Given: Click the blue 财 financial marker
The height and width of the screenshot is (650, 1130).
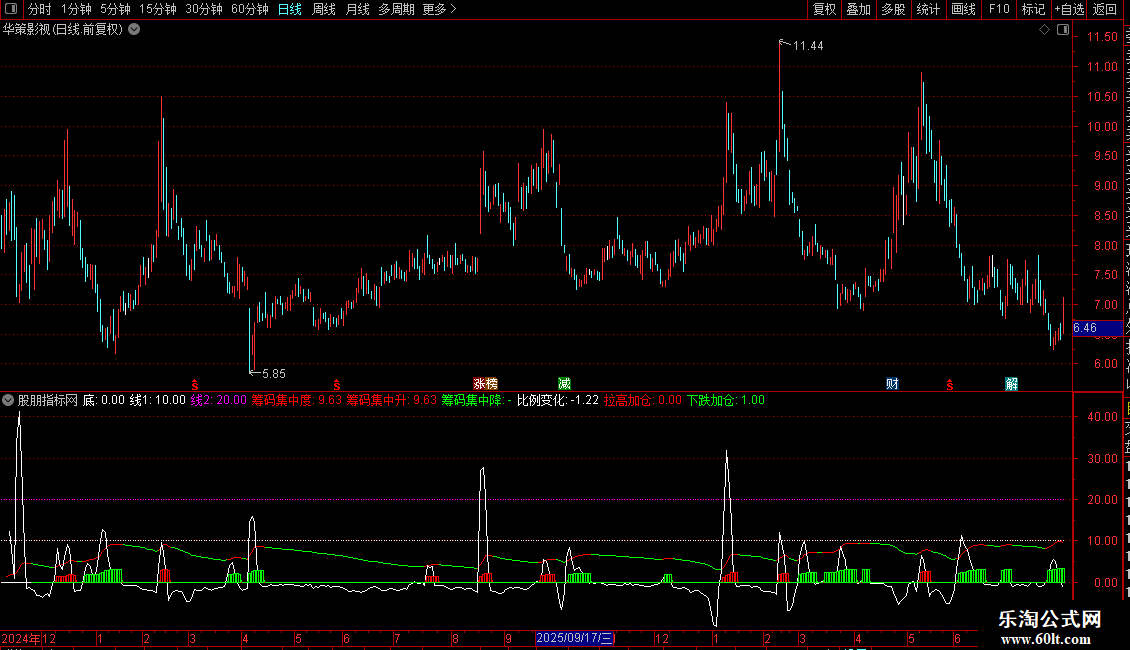Looking at the screenshot, I should [x=892, y=384].
